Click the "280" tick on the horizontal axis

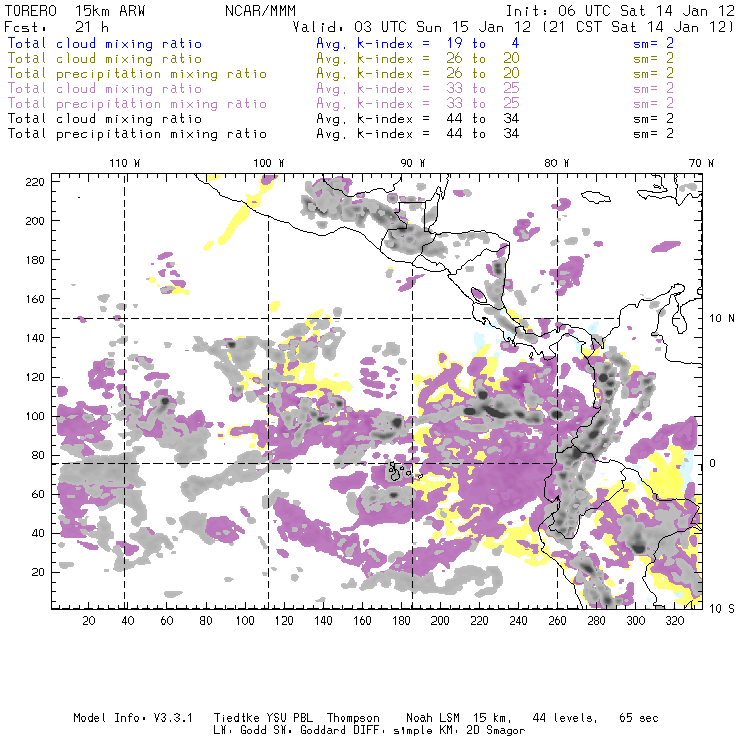click(x=597, y=621)
